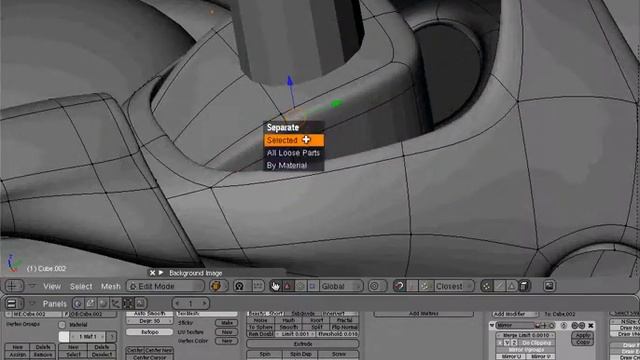Toggle the 3D transform manipulator hand icon
Image resolution: width=640 pixels, height=360 pixels.
276,286
